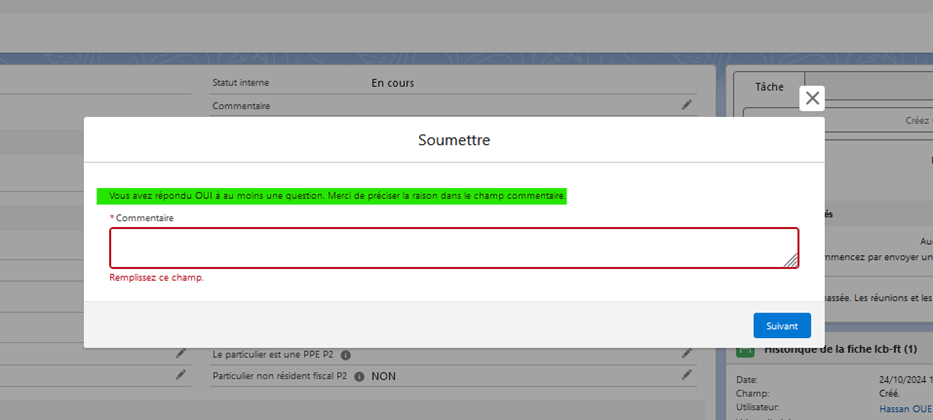Screen dimensions: 933x420
Task: Grab the Commentaire text area resize handle
Action: click(x=790, y=260)
